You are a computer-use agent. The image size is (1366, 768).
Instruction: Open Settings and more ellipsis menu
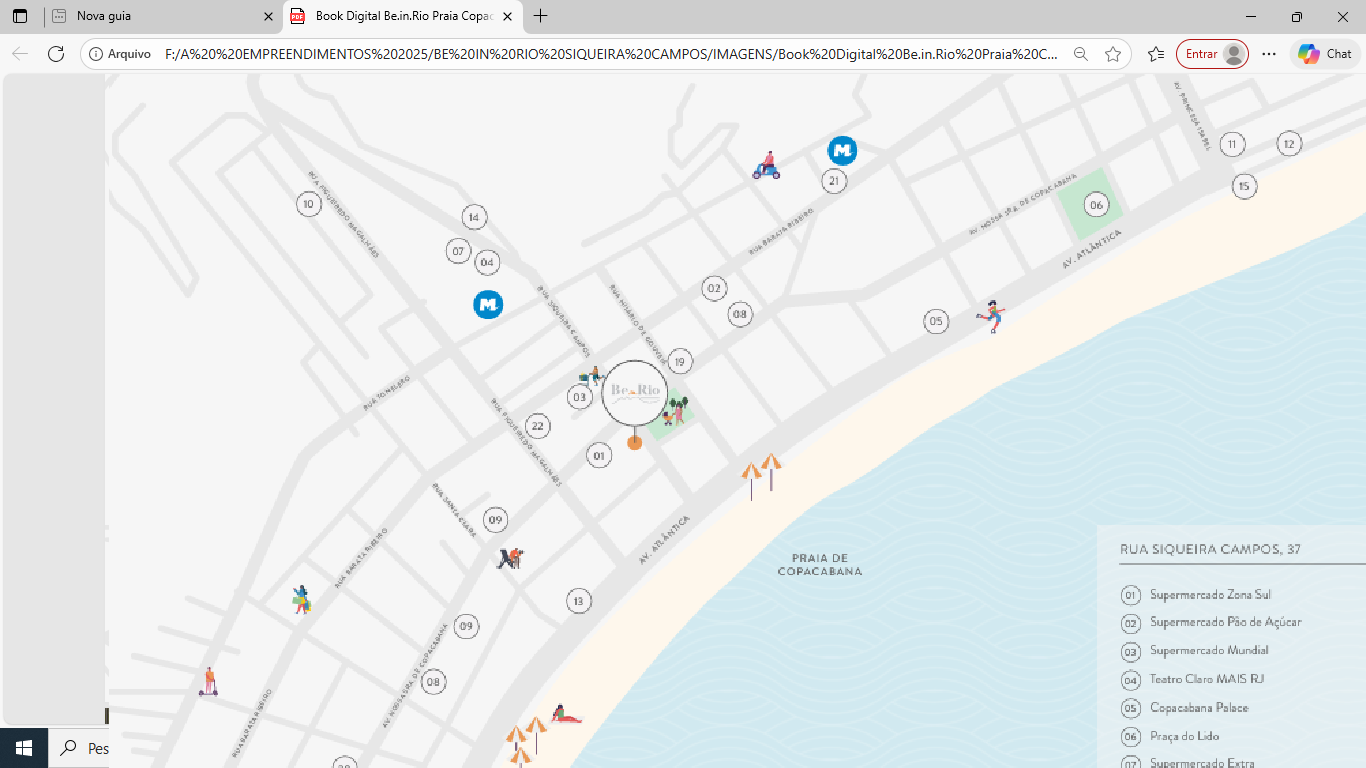(1269, 54)
